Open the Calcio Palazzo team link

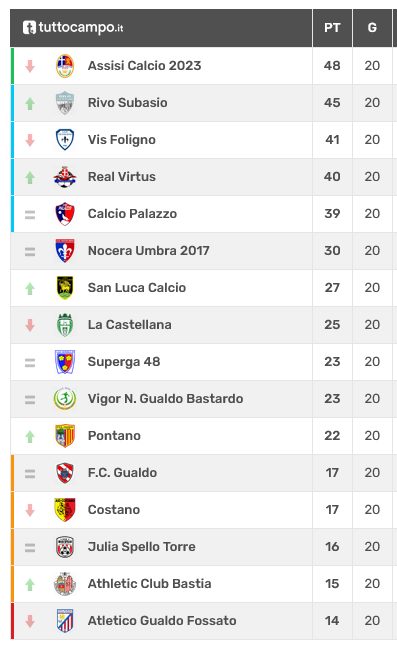coord(132,214)
